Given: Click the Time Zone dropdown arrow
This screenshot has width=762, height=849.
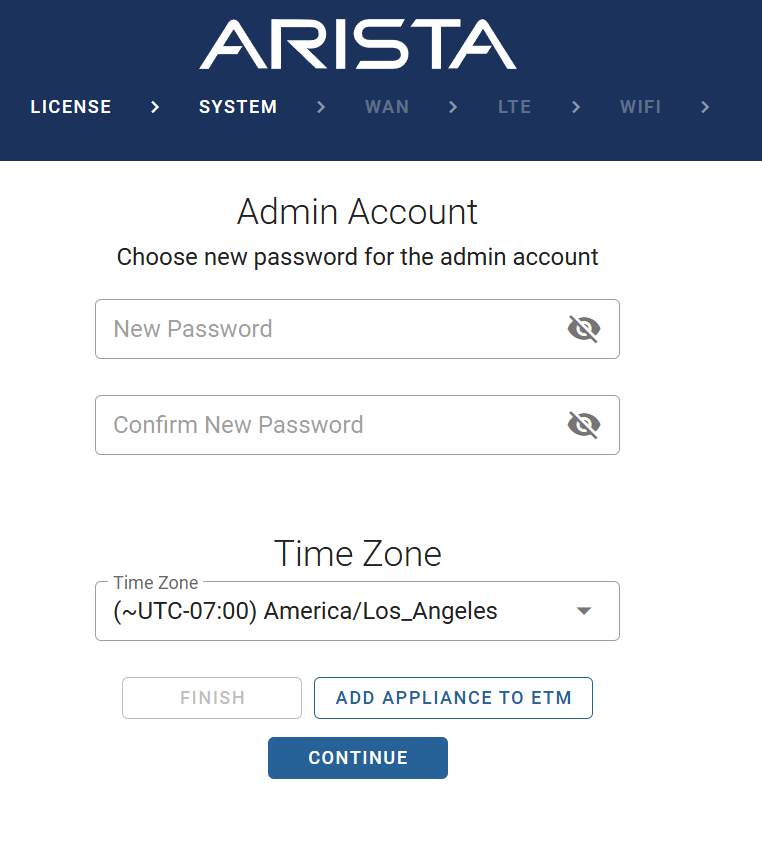Looking at the screenshot, I should (585, 611).
